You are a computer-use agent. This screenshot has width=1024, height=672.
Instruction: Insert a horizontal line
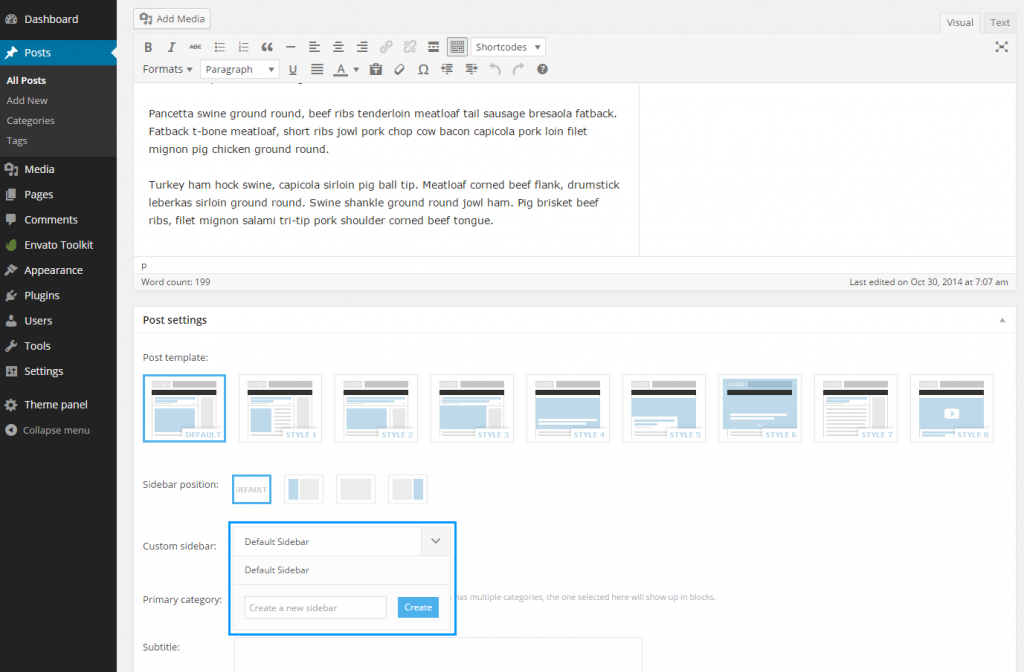click(x=290, y=47)
